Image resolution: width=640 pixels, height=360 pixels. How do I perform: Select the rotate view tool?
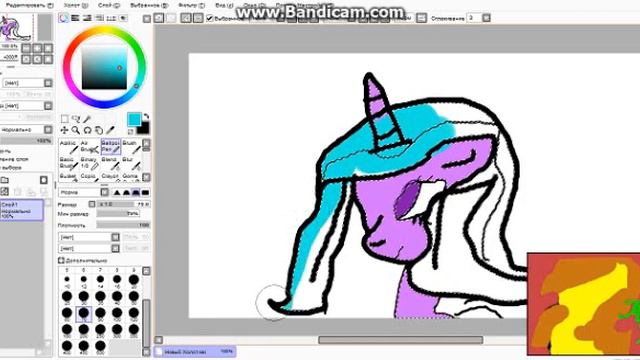pyautogui.click(x=87, y=130)
